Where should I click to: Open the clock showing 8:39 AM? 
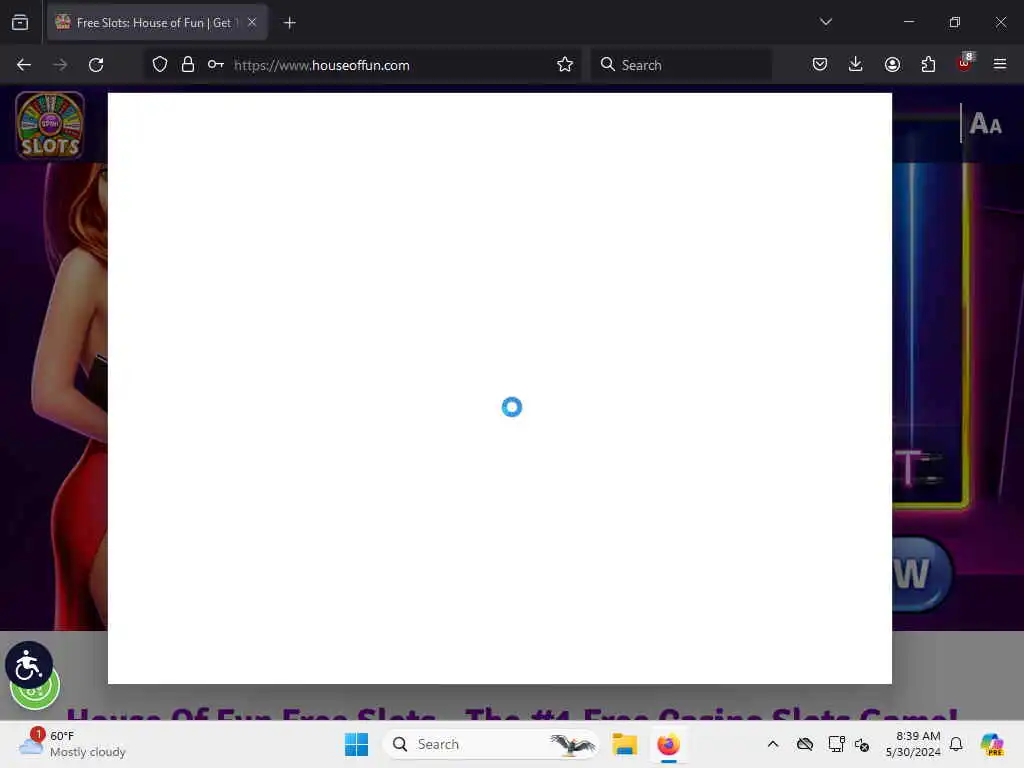click(913, 744)
